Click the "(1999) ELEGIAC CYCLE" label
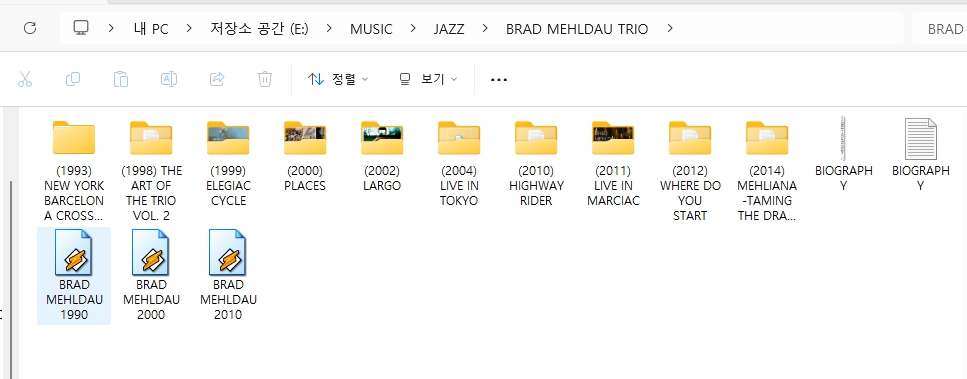This screenshot has height=379, width=967. coord(228,185)
